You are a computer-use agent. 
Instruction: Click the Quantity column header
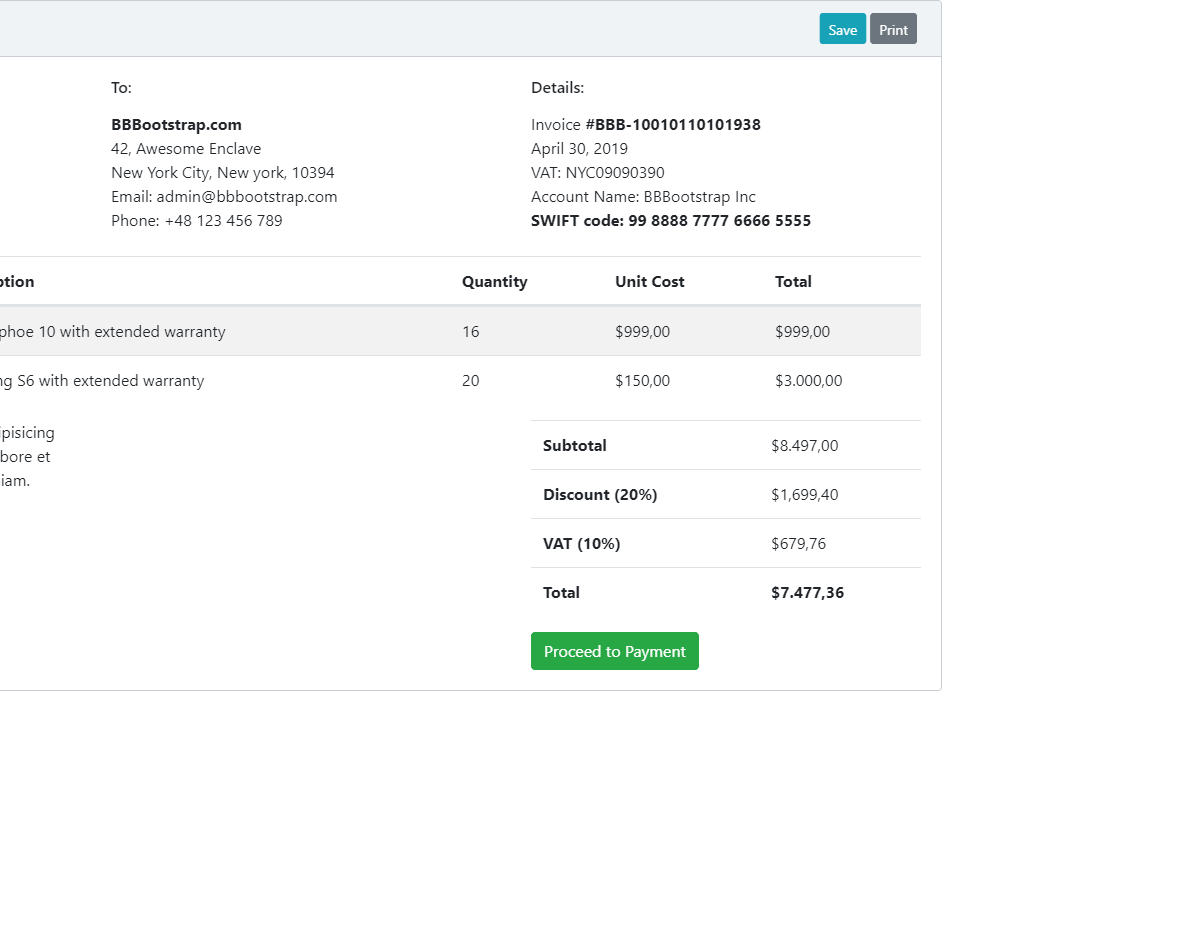coord(494,282)
